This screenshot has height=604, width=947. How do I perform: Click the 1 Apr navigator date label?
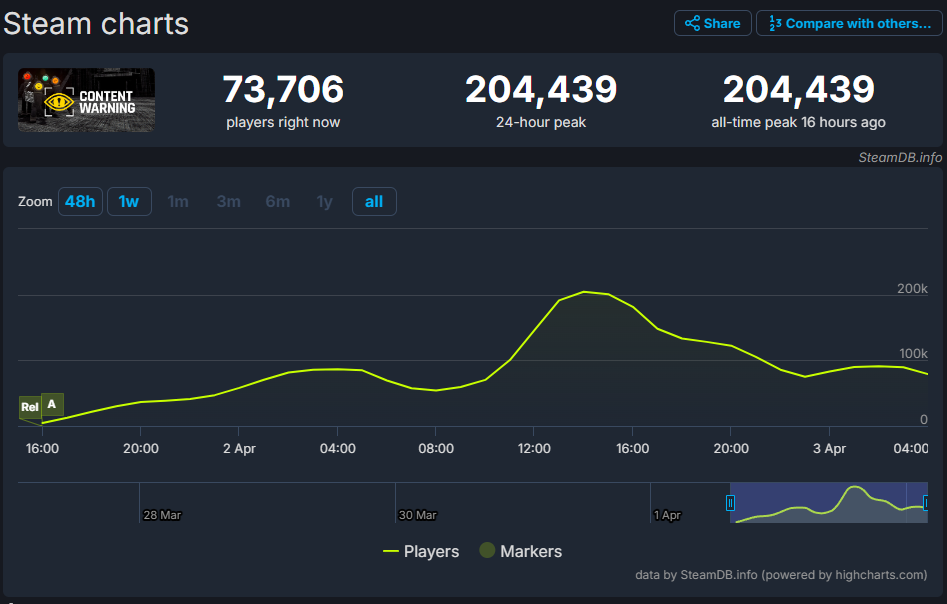[x=667, y=515]
